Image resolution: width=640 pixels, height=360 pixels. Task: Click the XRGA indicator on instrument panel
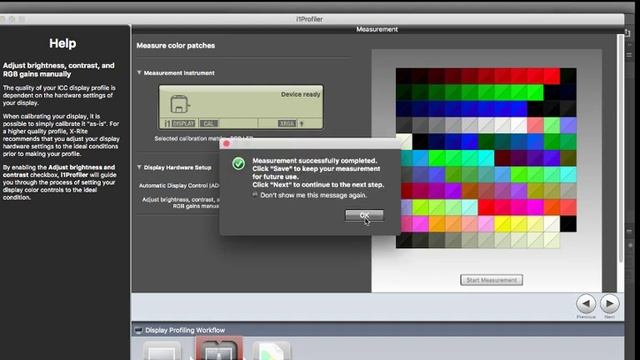click(x=287, y=123)
